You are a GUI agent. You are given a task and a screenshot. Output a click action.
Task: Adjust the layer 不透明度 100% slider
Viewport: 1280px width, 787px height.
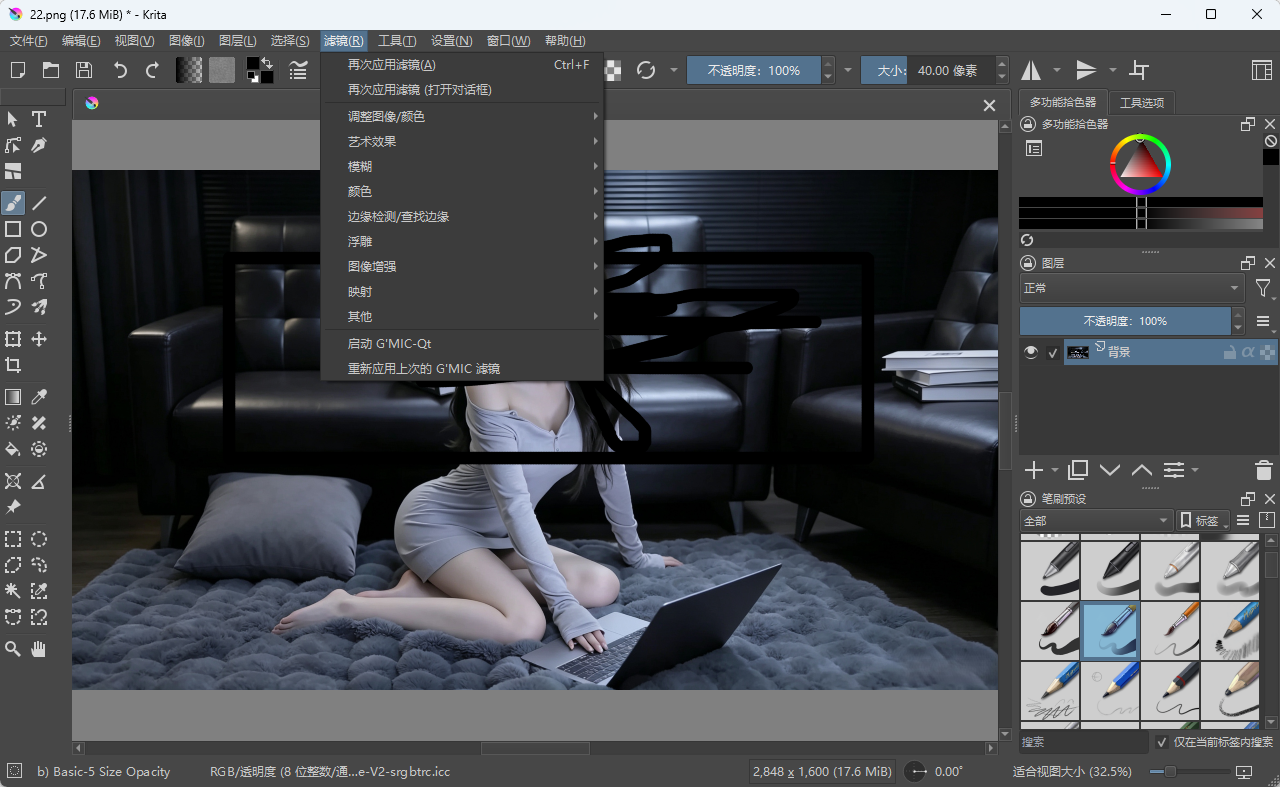pos(1125,321)
